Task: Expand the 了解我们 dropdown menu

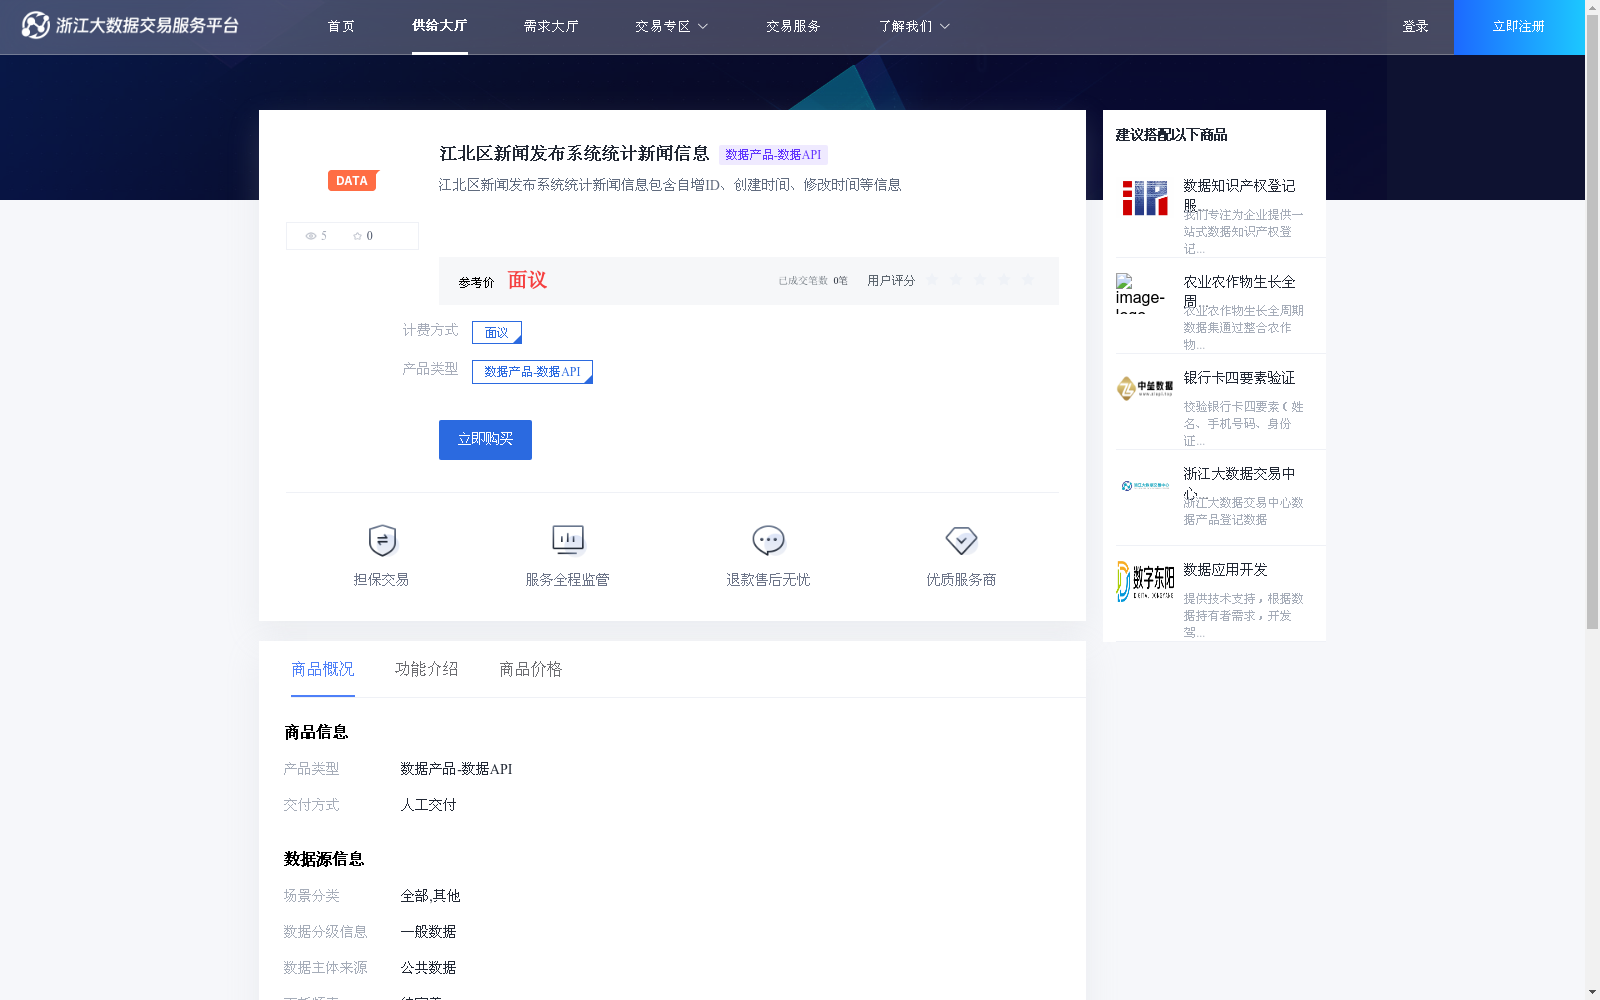Action: [914, 27]
